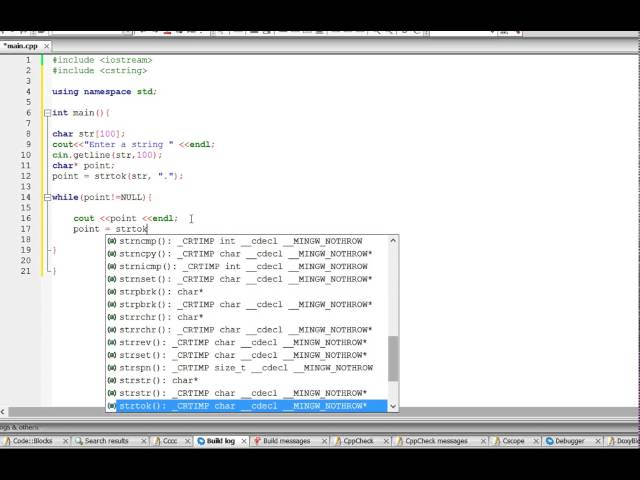Click the function icon beside strspn()
The height and width of the screenshot is (480, 640).
pyautogui.click(x=111, y=367)
